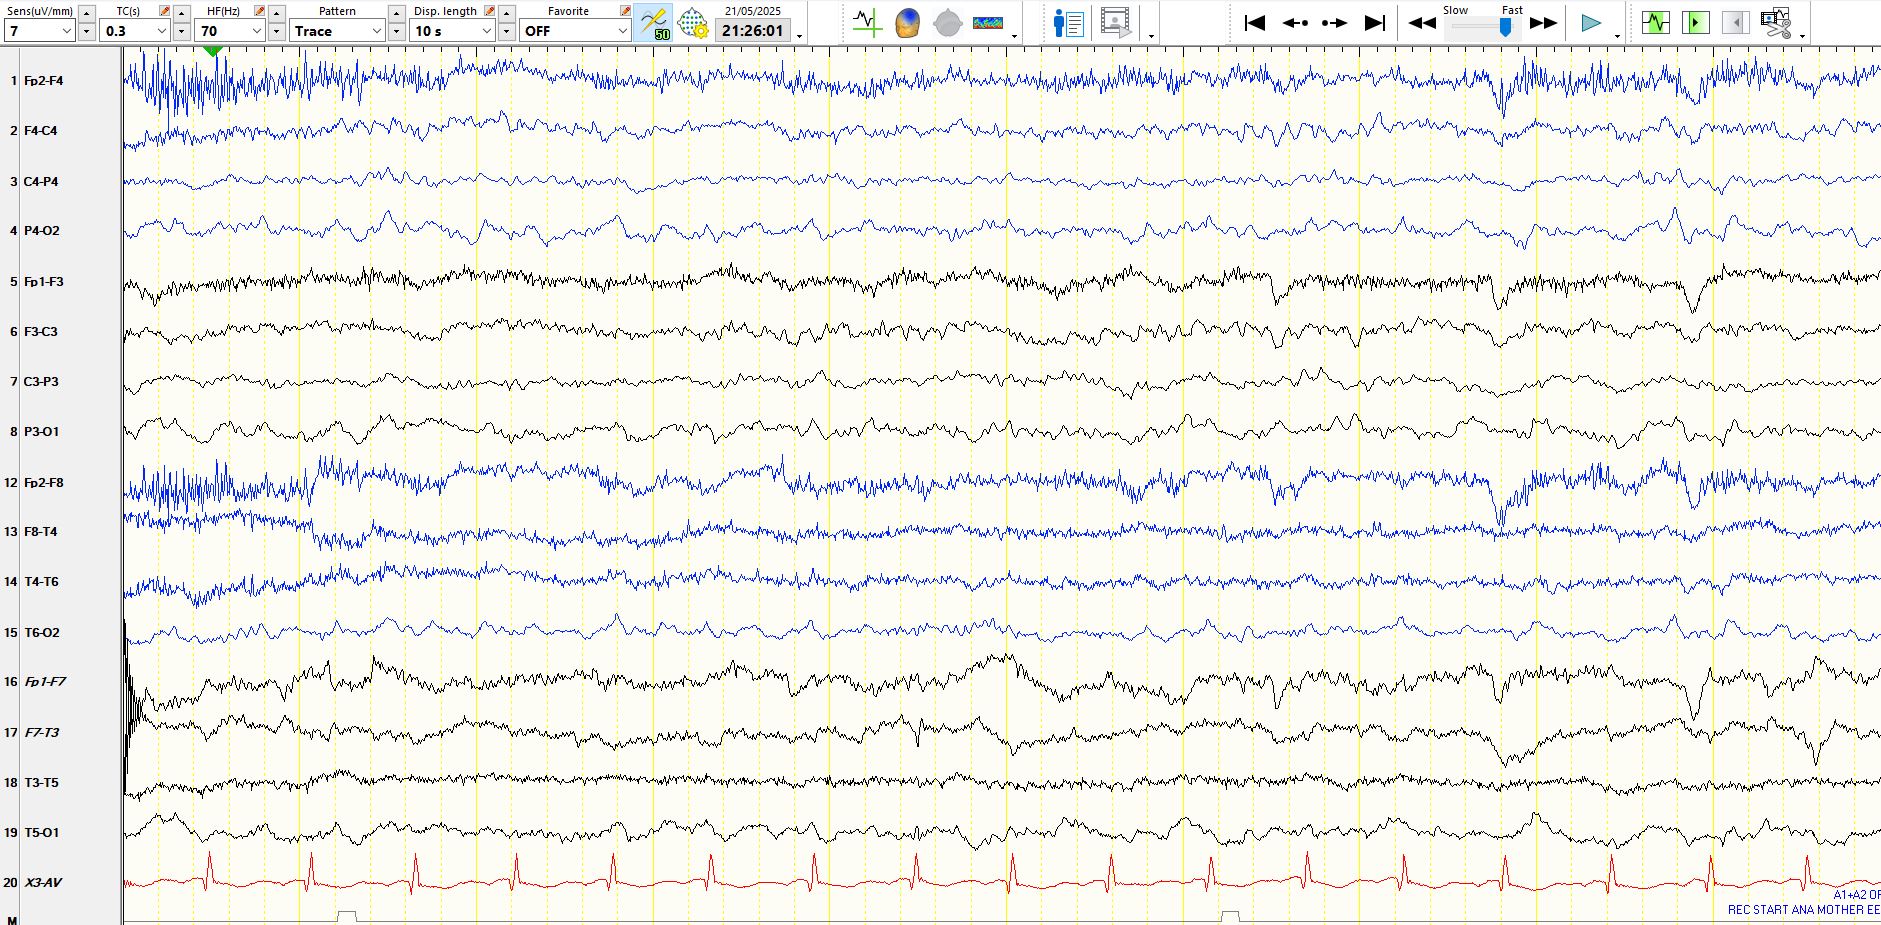Expand the arrow after the video icon
Screen dimensions: 1881x925
click(1151, 36)
